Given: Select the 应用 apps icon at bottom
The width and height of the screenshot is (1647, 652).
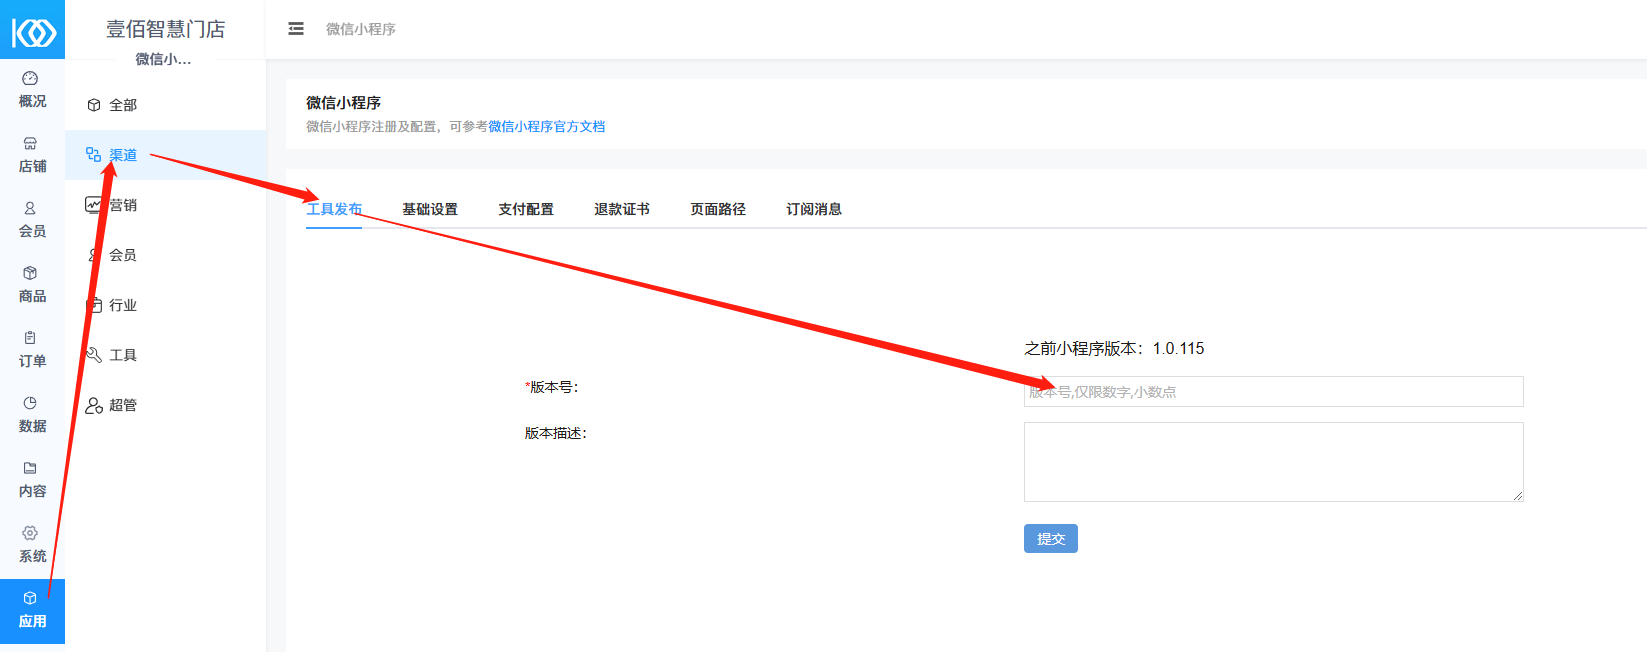Looking at the screenshot, I should coord(30,598).
